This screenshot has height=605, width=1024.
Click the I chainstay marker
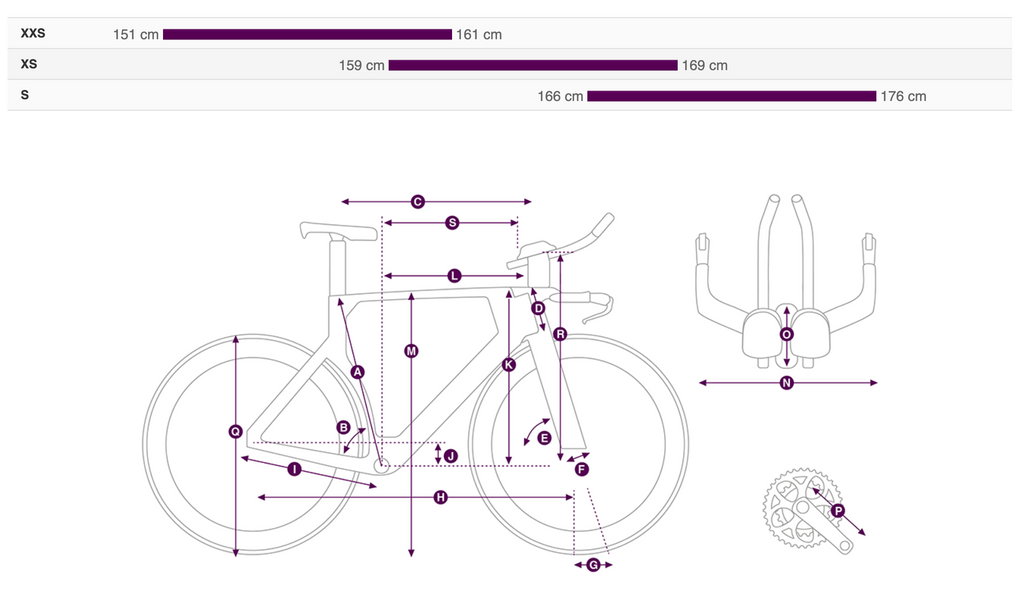295,468
